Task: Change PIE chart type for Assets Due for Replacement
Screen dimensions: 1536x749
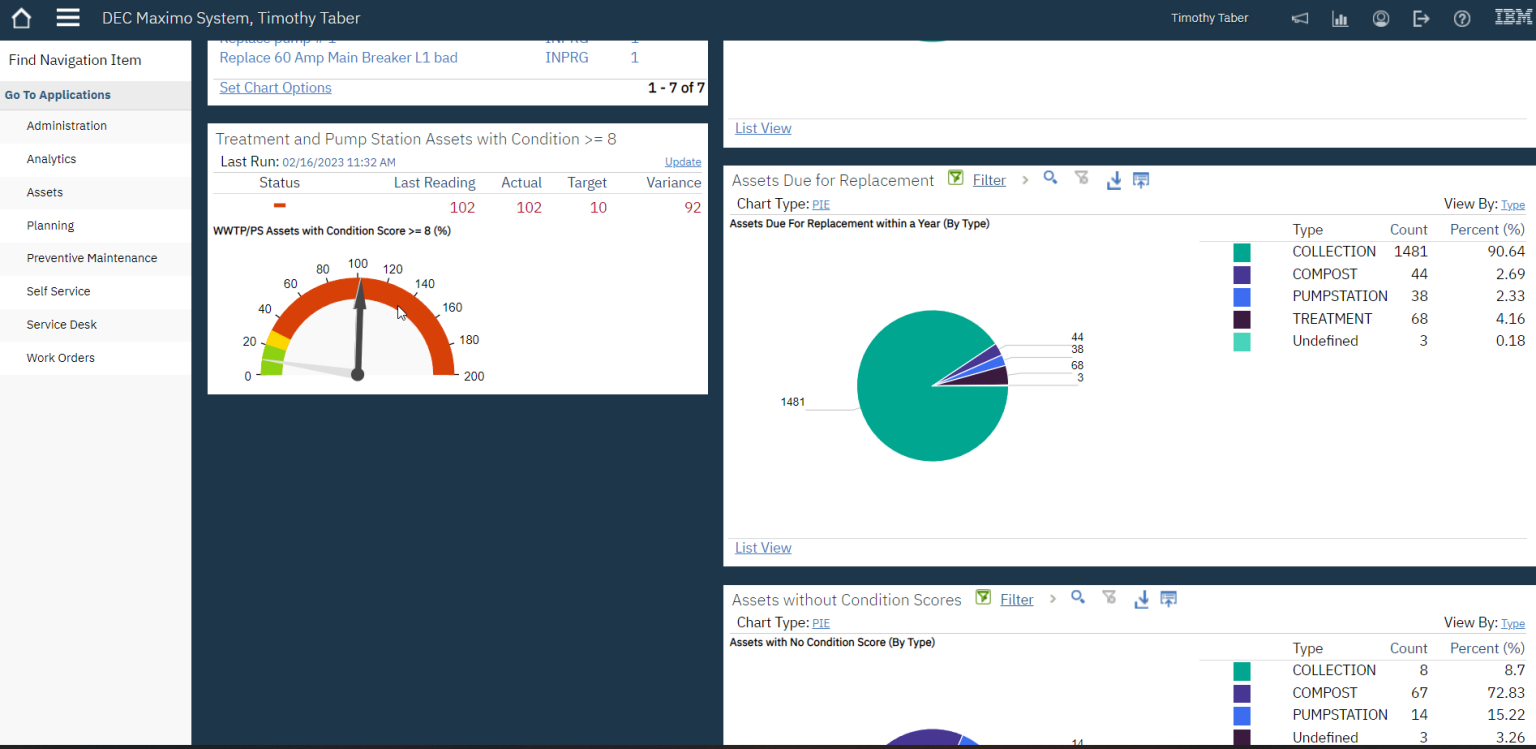Action: click(x=821, y=204)
